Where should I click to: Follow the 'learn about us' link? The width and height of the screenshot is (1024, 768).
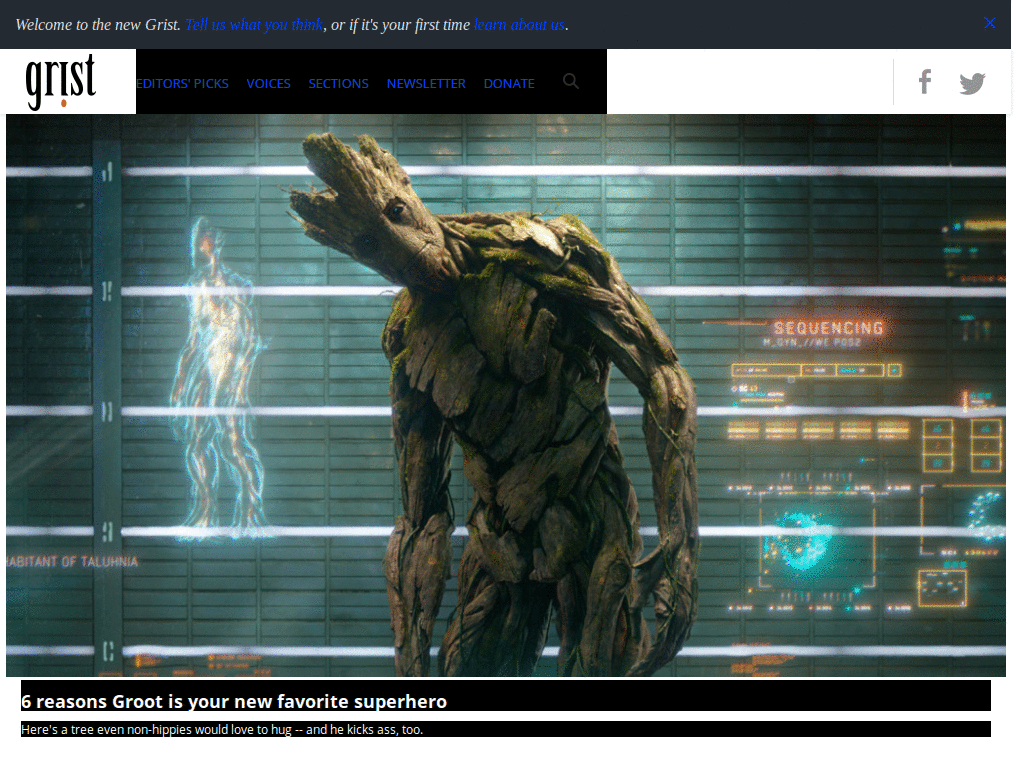tap(519, 25)
